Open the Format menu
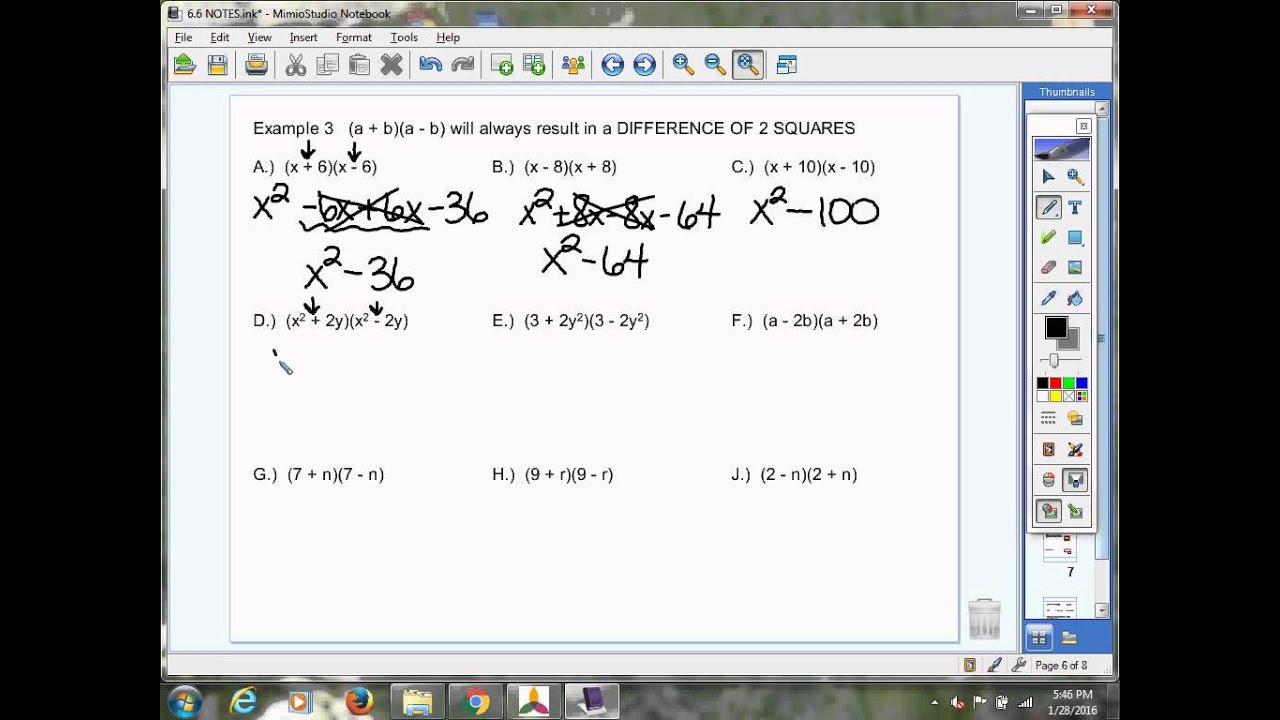Screen dimensions: 1280x720 coord(354,37)
